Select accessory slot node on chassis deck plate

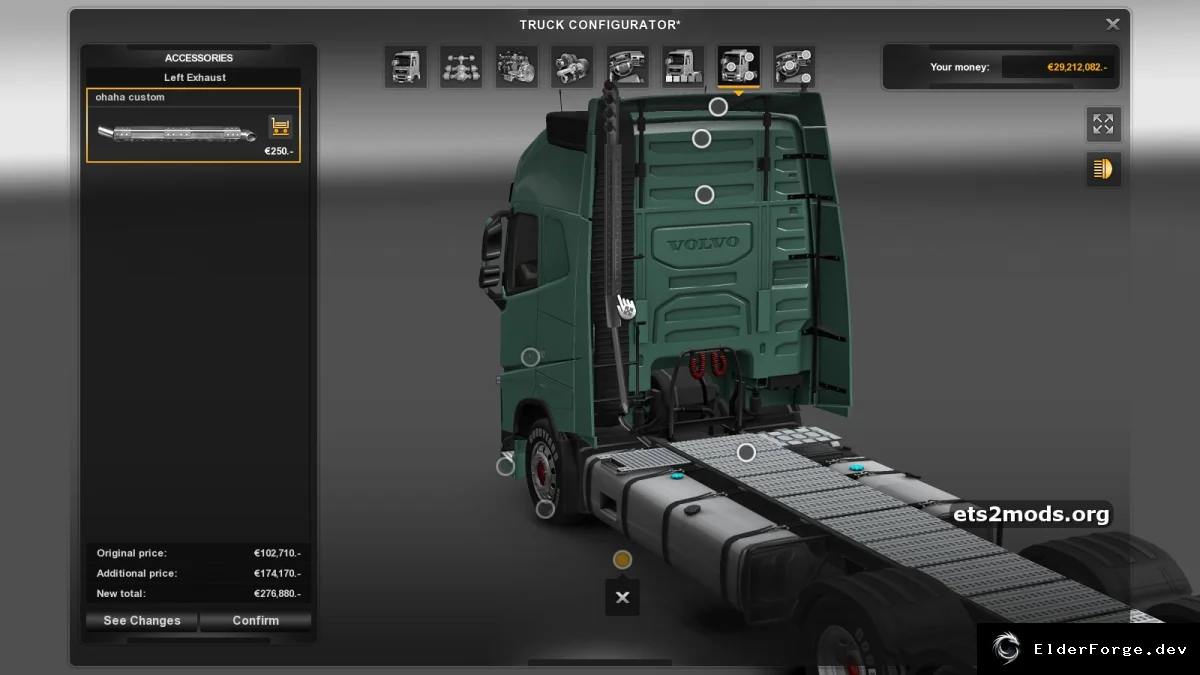click(746, 453)
